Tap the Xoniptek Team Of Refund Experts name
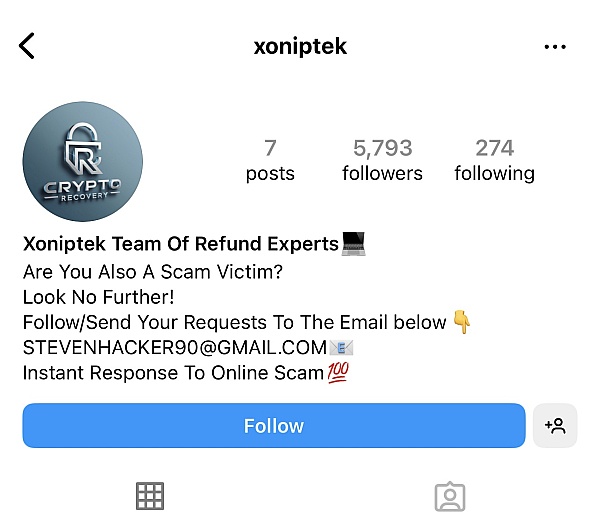The width and height of the screenshot is (600, 520). pos(181,244)
